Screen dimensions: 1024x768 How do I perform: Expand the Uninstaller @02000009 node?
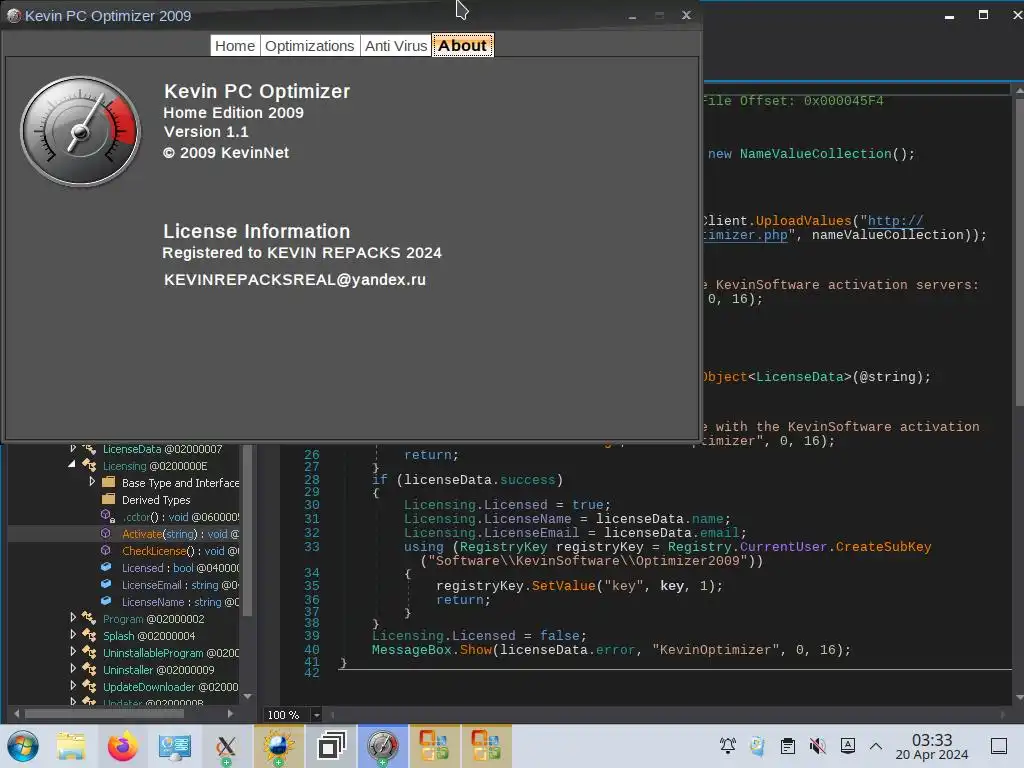(x=73, y=668)
